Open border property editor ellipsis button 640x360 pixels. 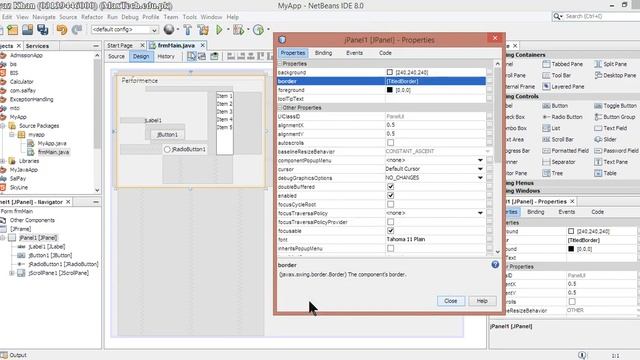click(x=489, y=81)
